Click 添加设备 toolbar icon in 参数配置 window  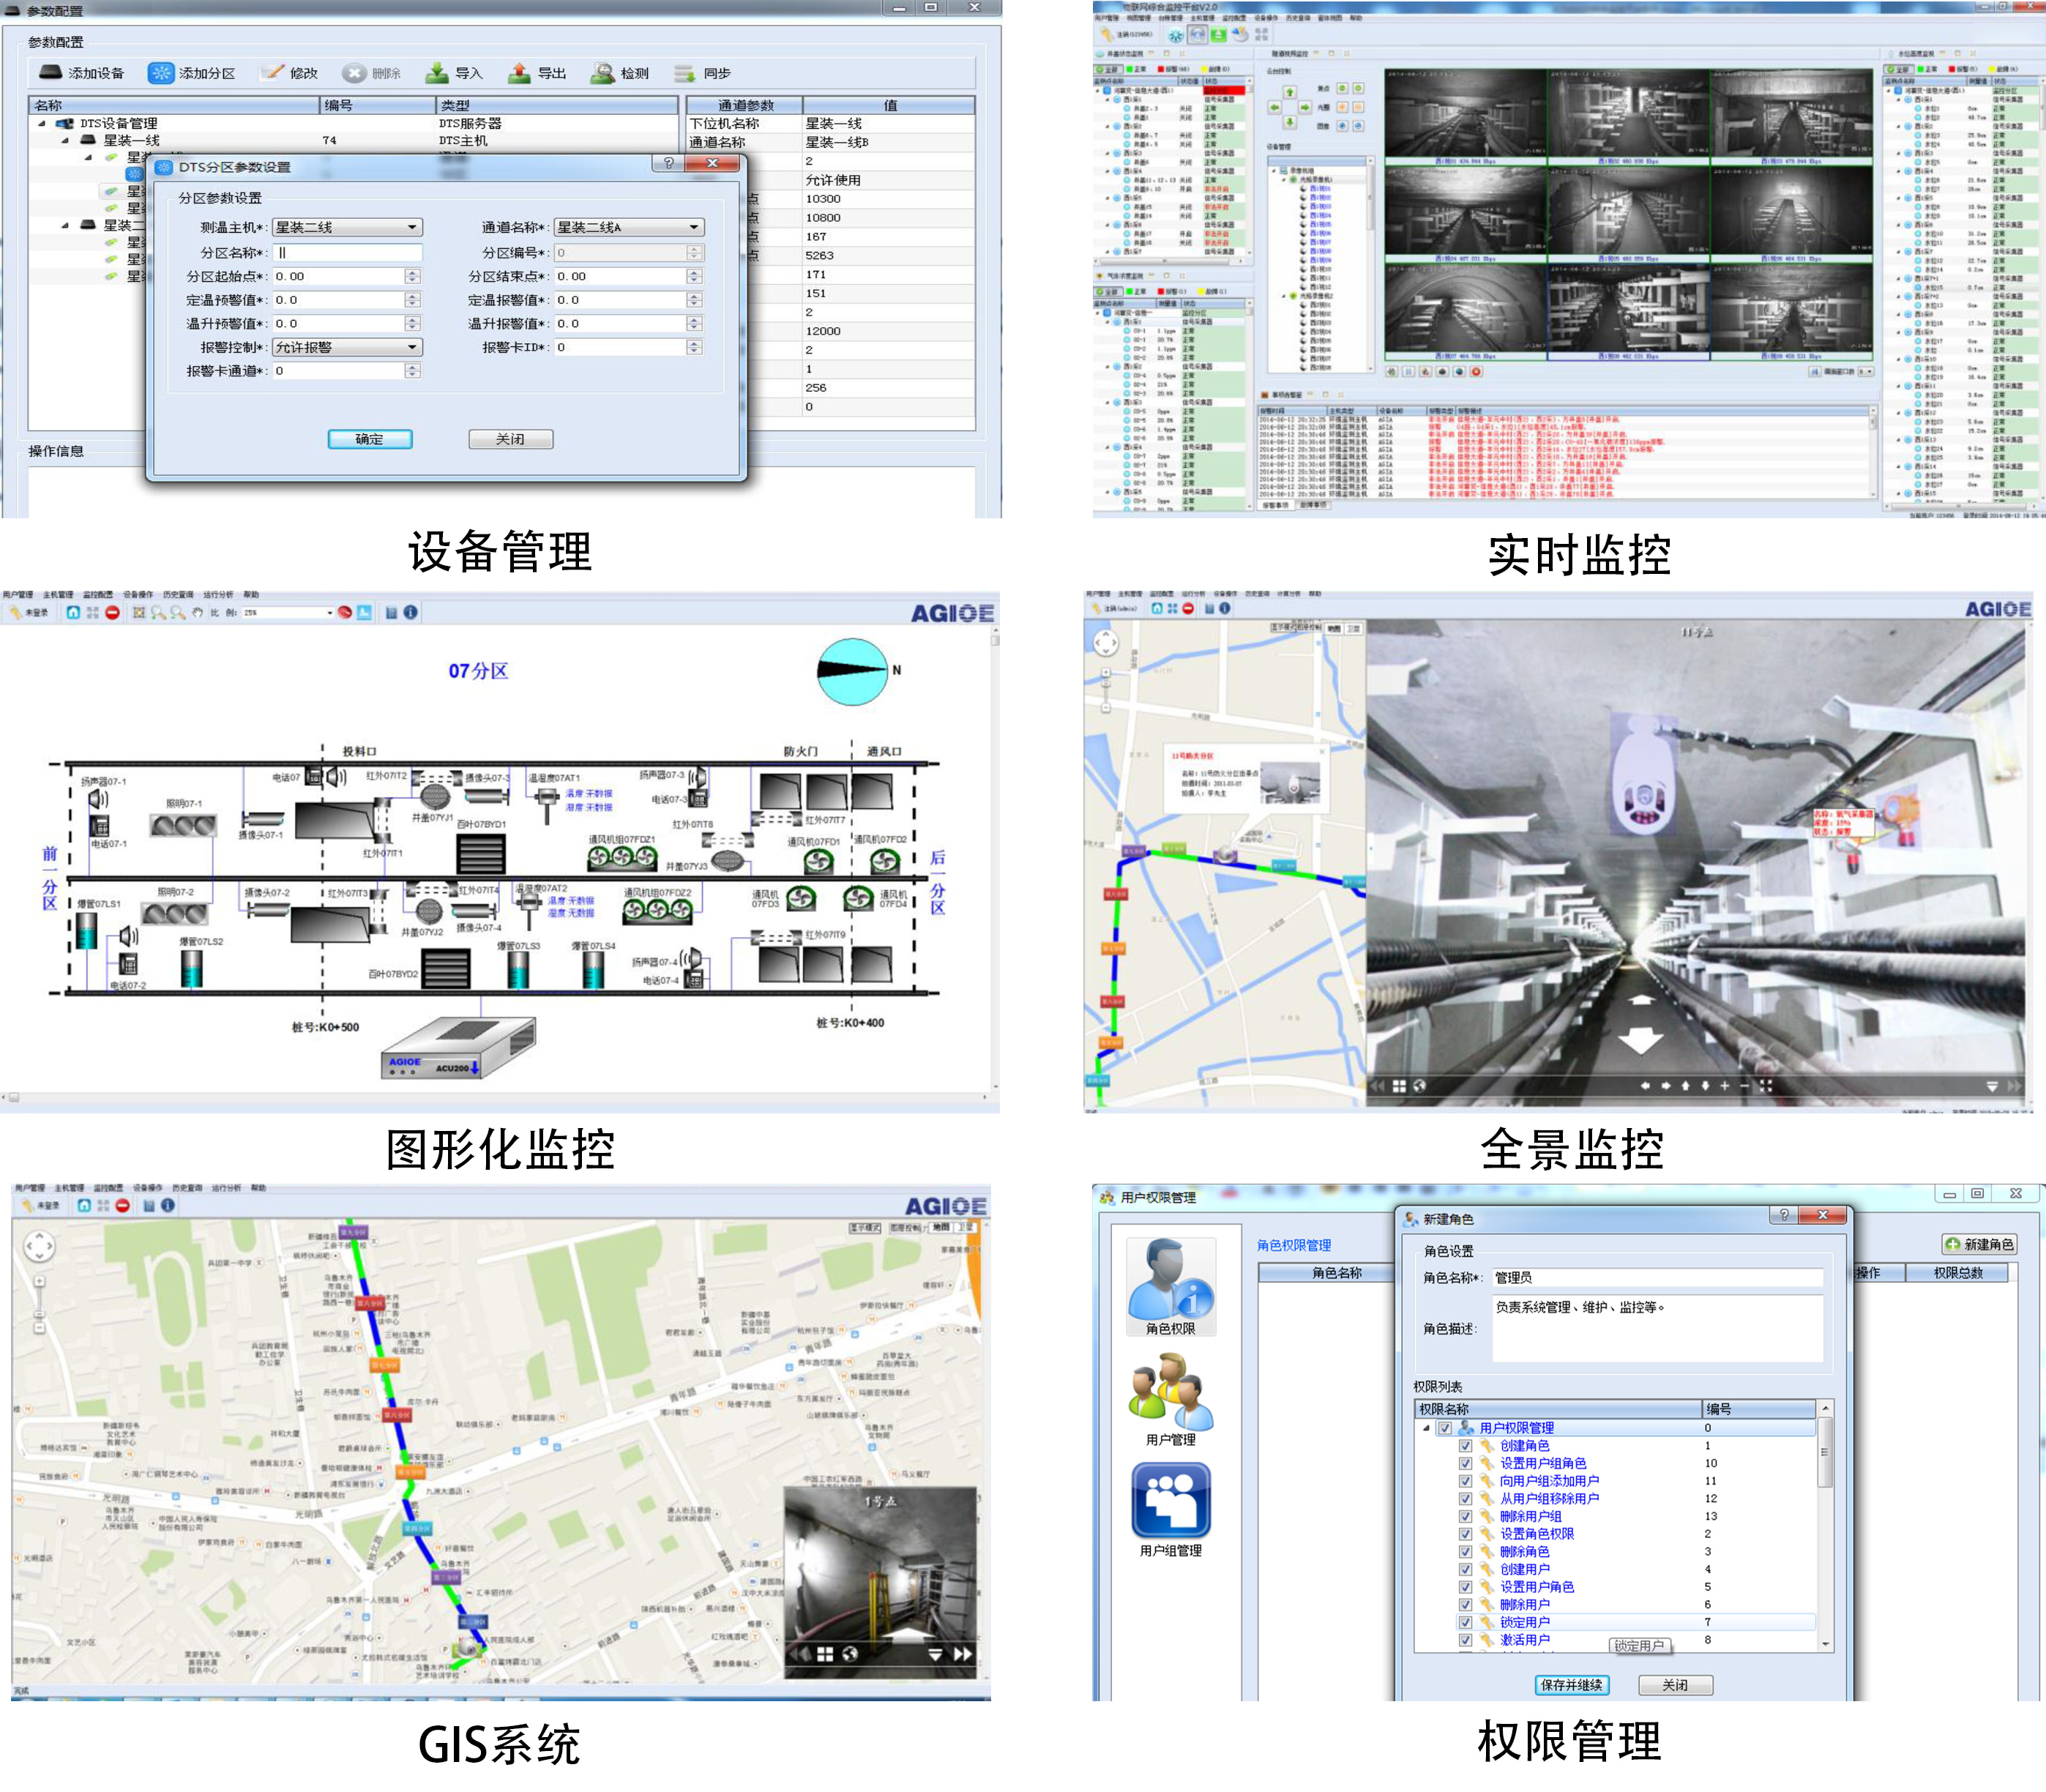pyautogui.click(x=50, y=73)
